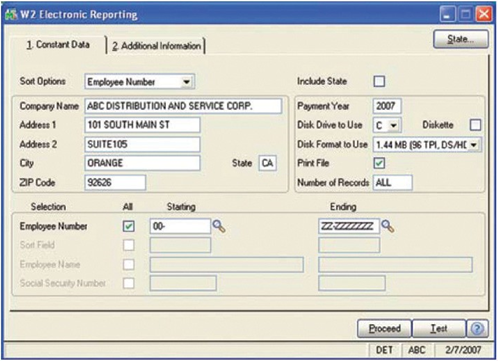The image size is (498, 361).
Task: Click the State field showing CA
Action: pyautogui.click(x=267, y=163)
